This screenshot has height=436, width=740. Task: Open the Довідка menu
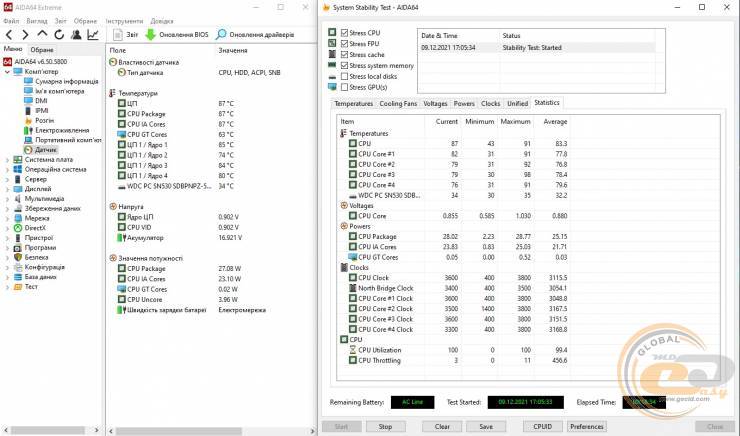pyautogui.click(x=162, y=21)
